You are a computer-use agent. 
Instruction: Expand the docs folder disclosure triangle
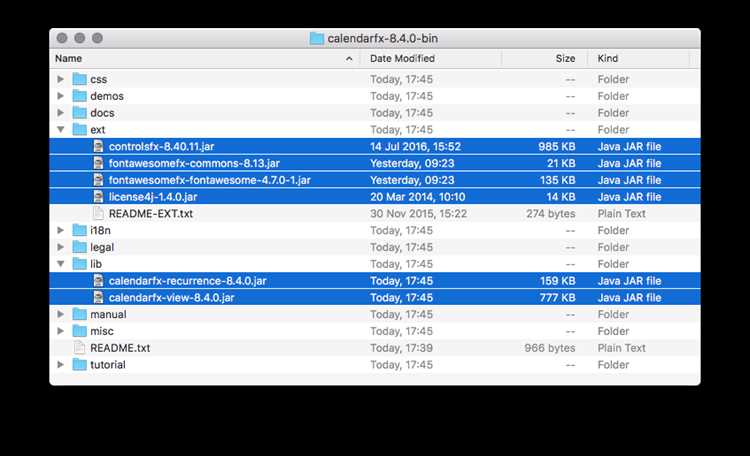pyautogui.click(x=60, y=112)
